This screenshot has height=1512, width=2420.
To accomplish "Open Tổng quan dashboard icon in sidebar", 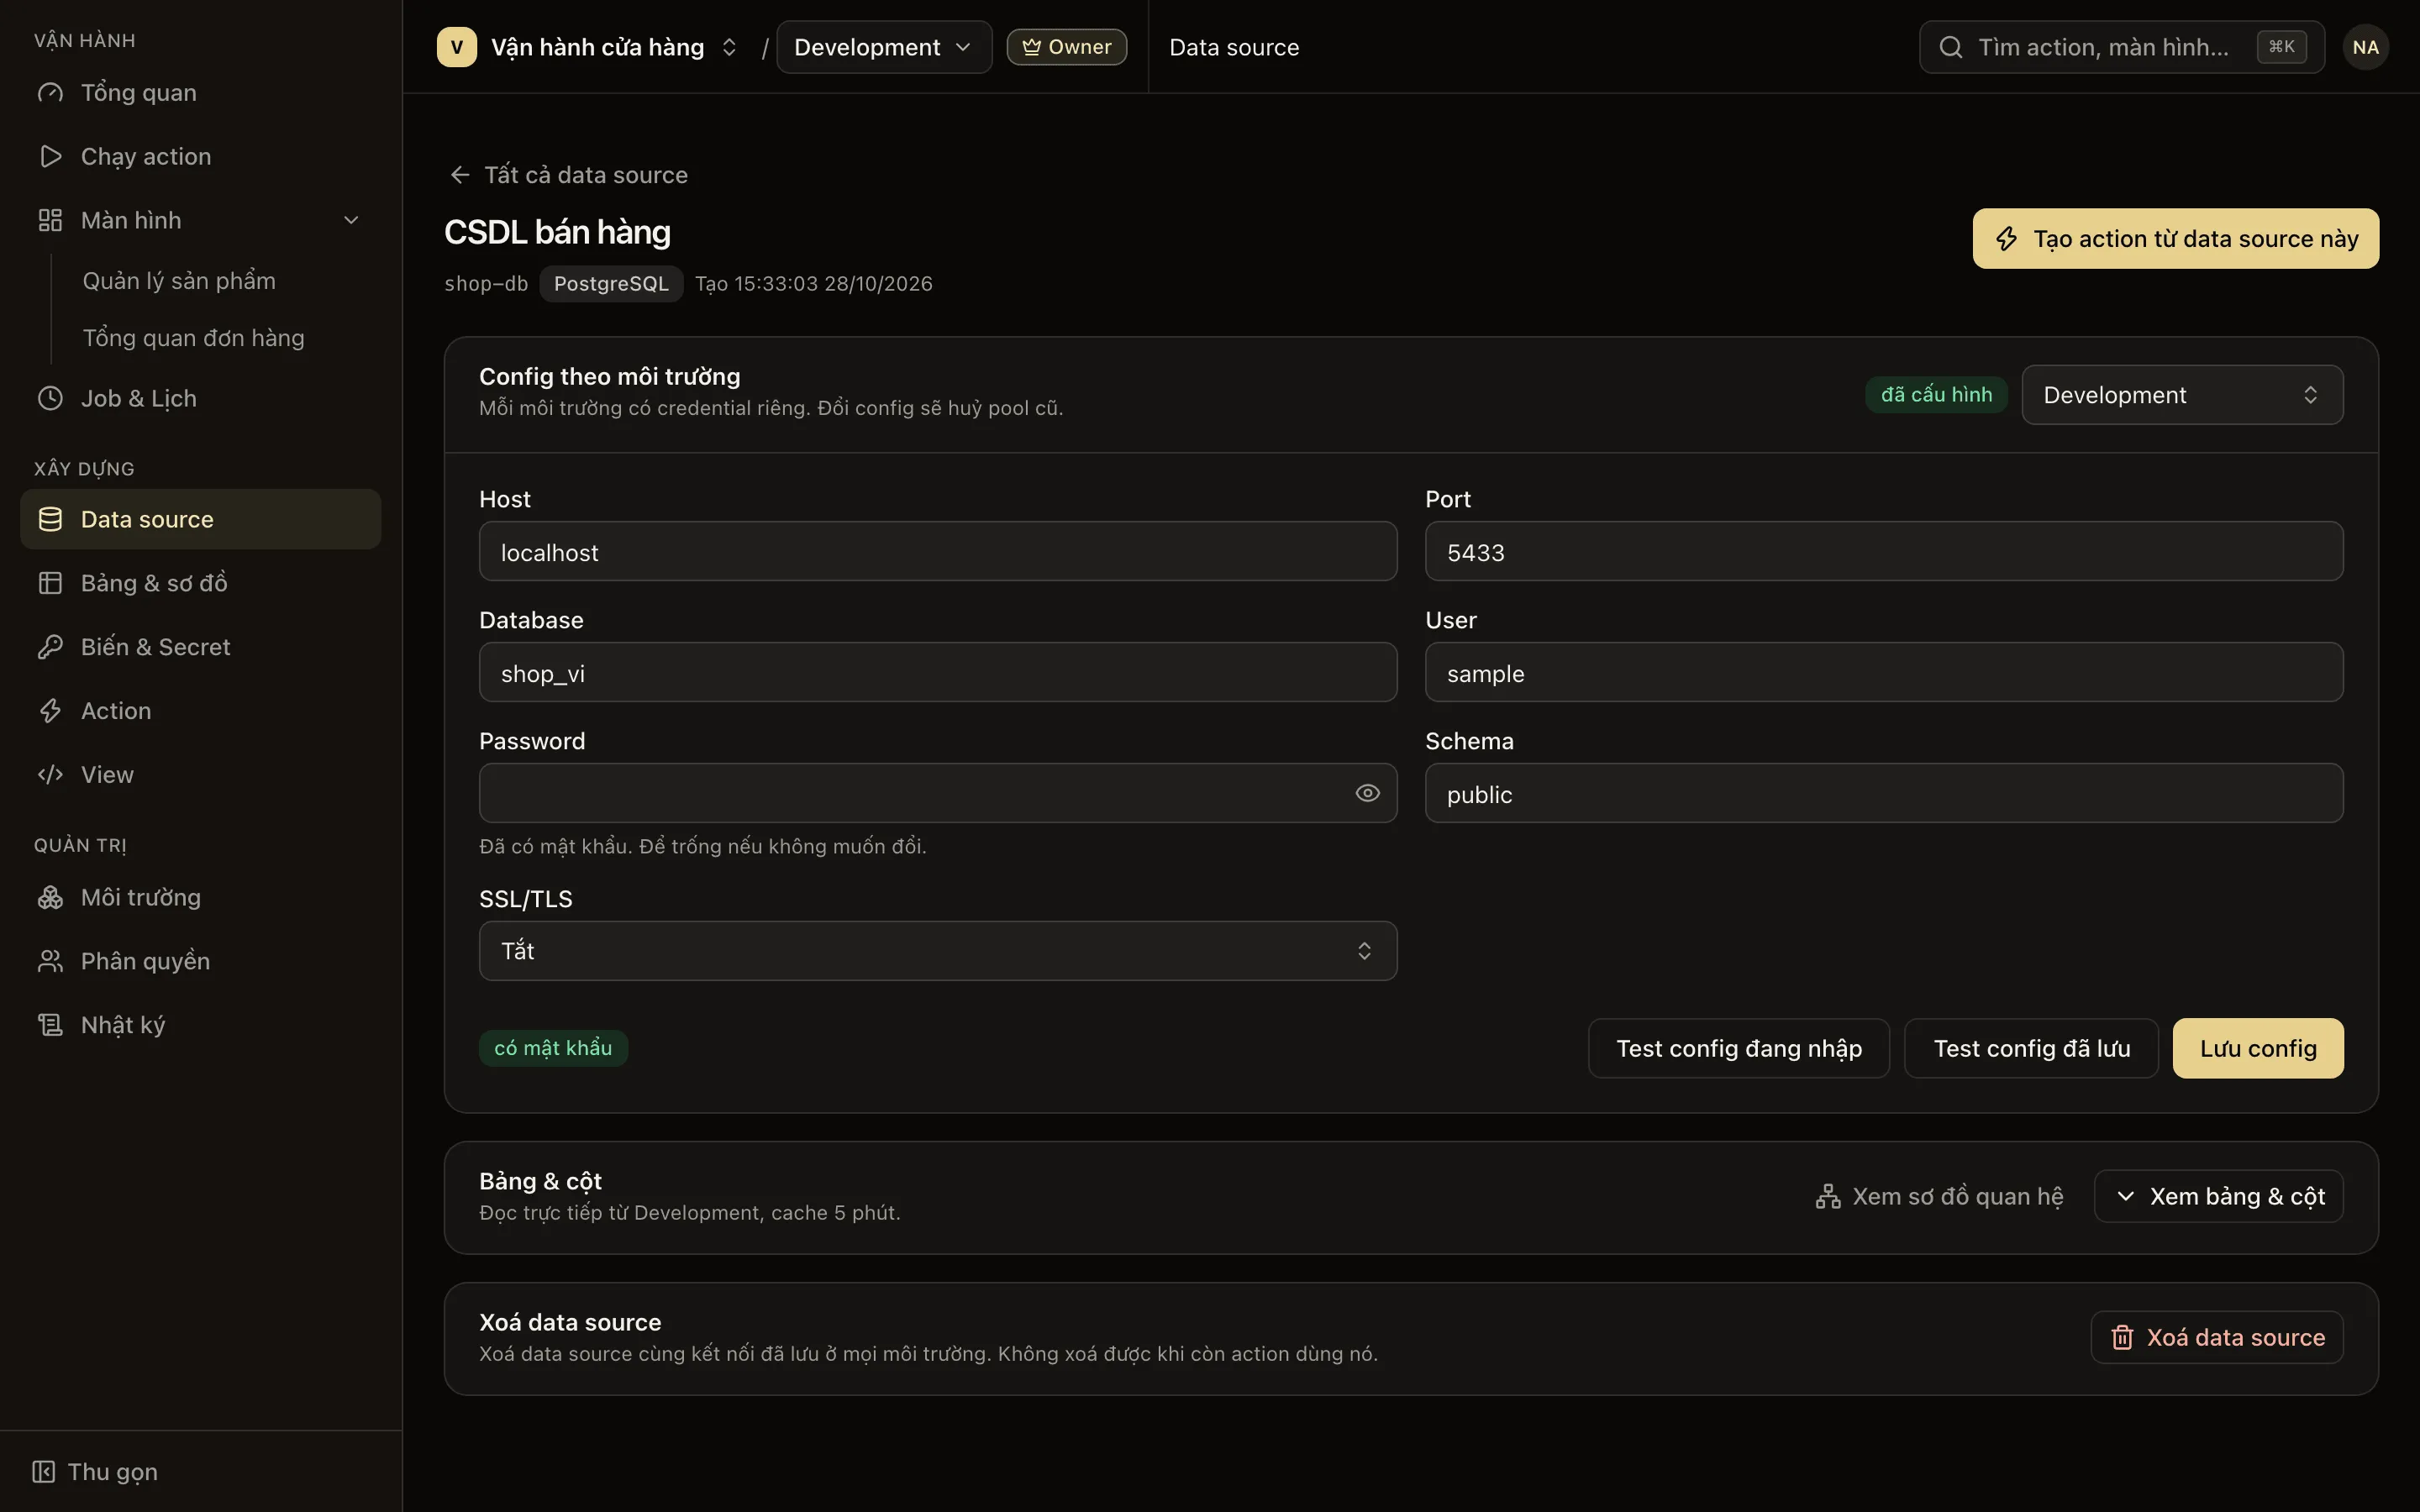I will pos(50,93).
